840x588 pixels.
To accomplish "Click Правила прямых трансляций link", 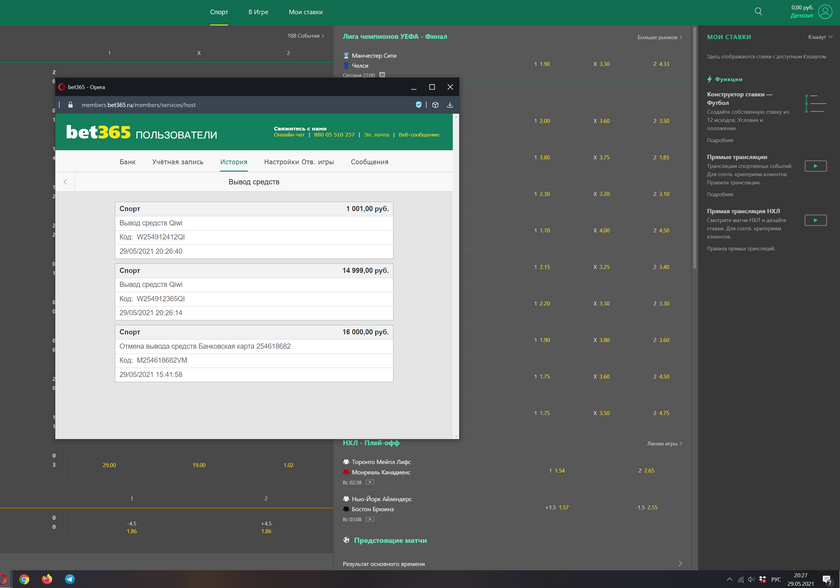I will point(741,248).
